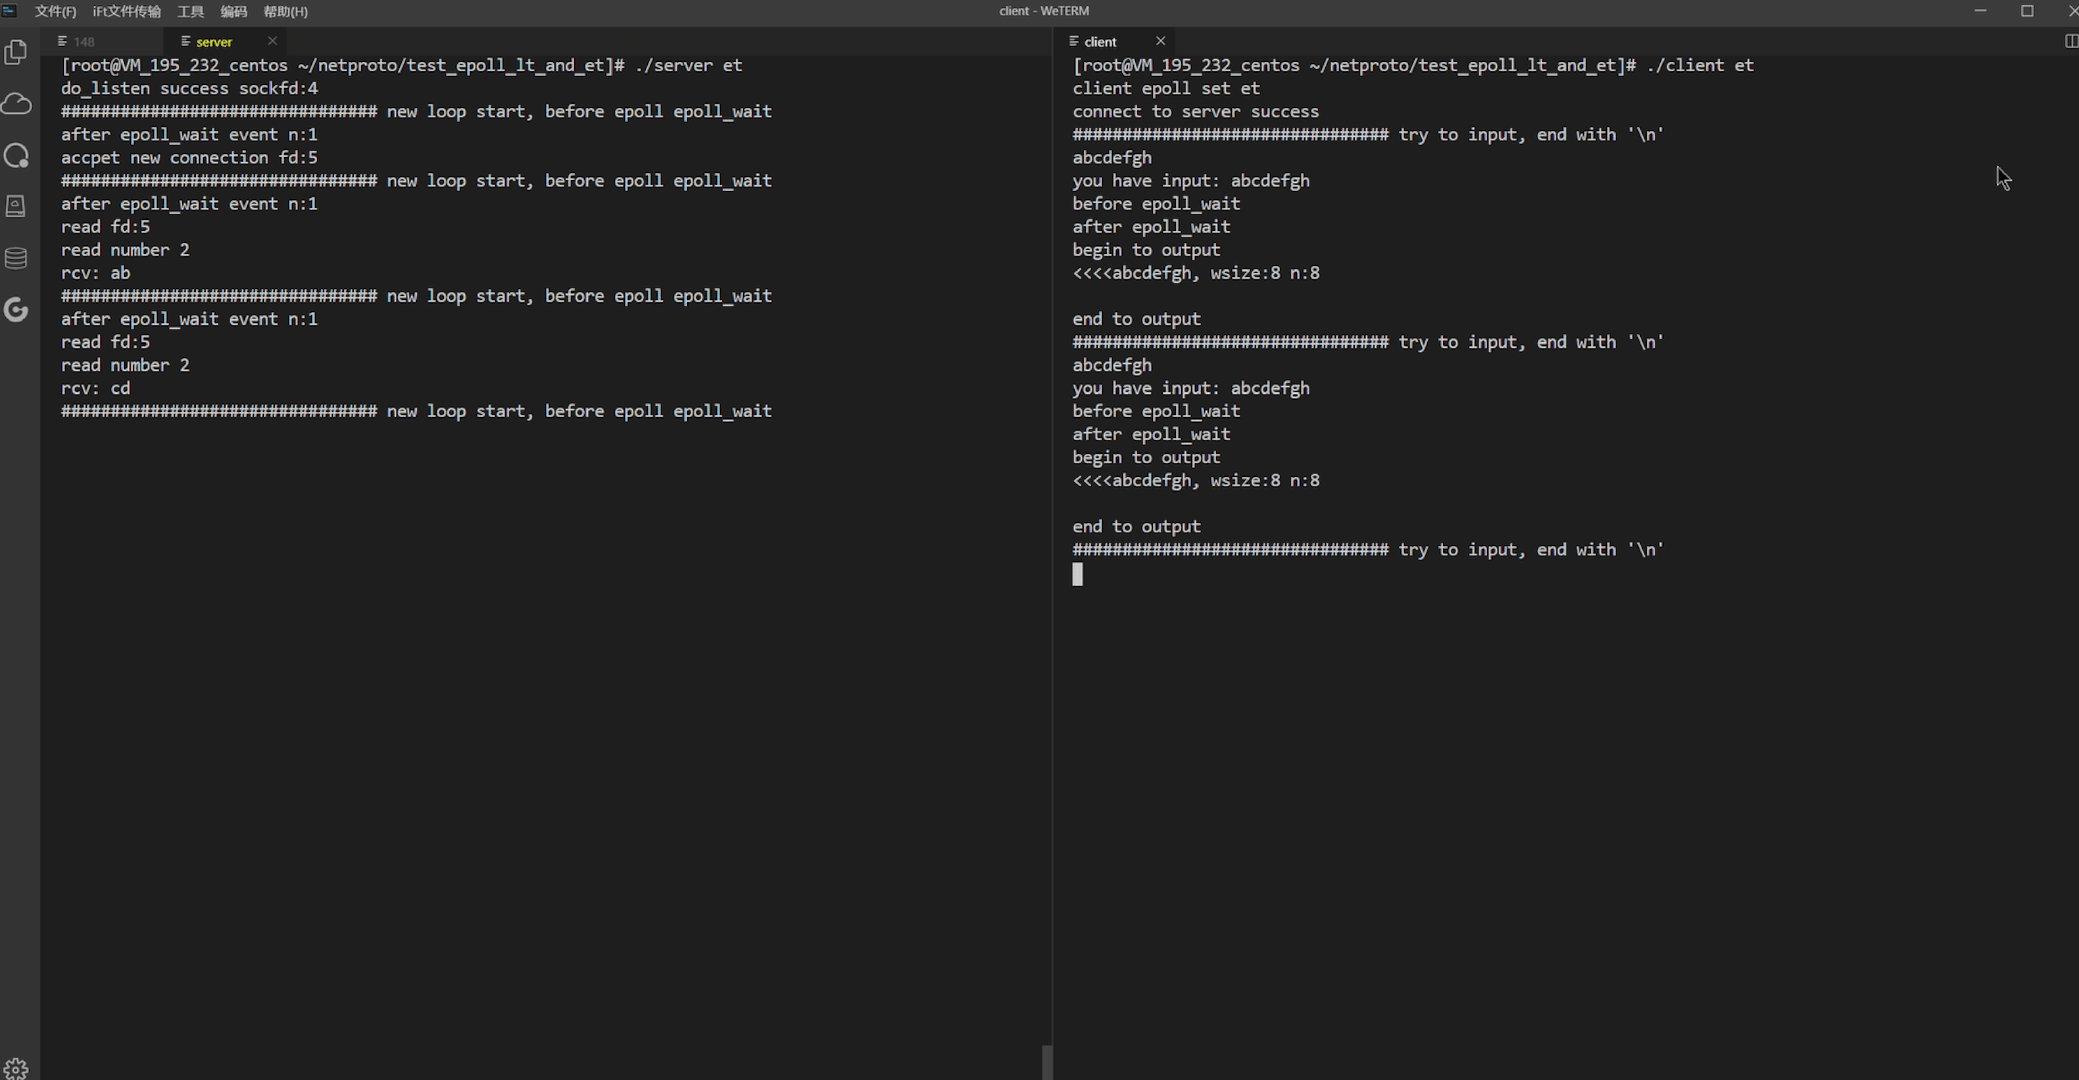Open the 文件(F) menu
This screenshot has width=2079, height=1080.
coord(55,11)
